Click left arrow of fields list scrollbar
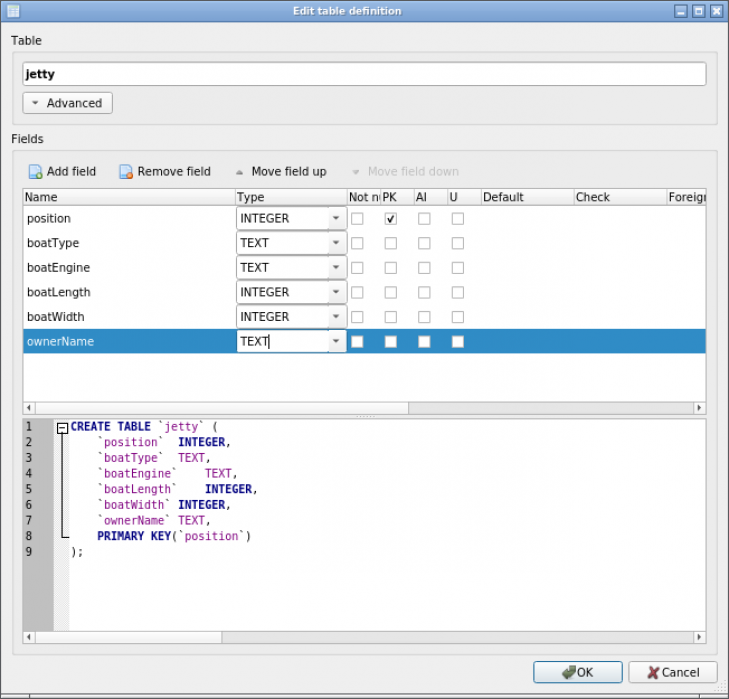The width and height of the screenshot is (729, 699). [x=29, y=408]
